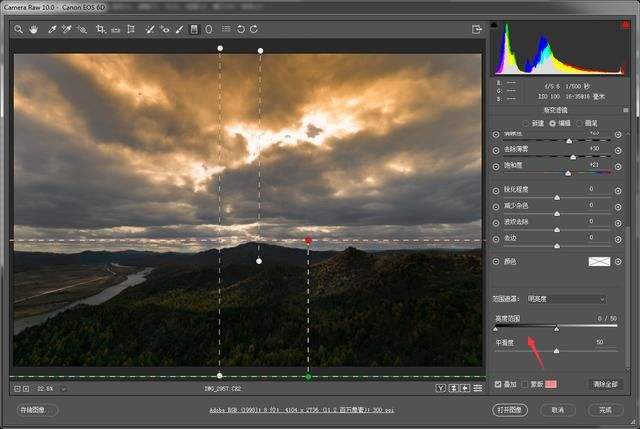Click the 平滑度 slider handle
Image resolution: width=640 pixels, height=429 pixels.
556,351
